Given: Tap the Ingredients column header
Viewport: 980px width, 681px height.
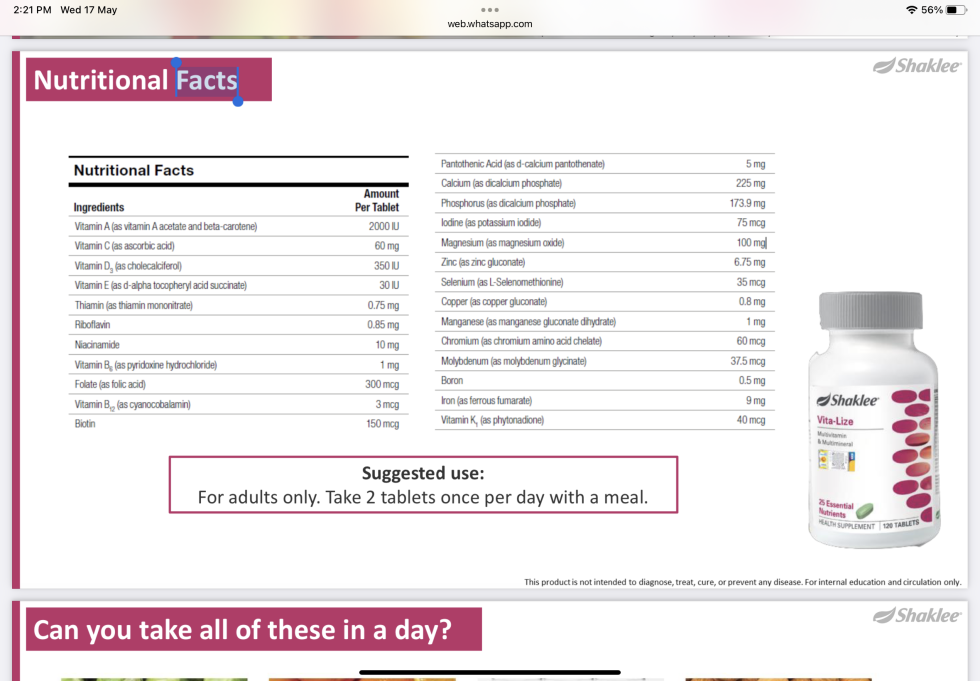Looking at the screenshot, I should (99, 207).
